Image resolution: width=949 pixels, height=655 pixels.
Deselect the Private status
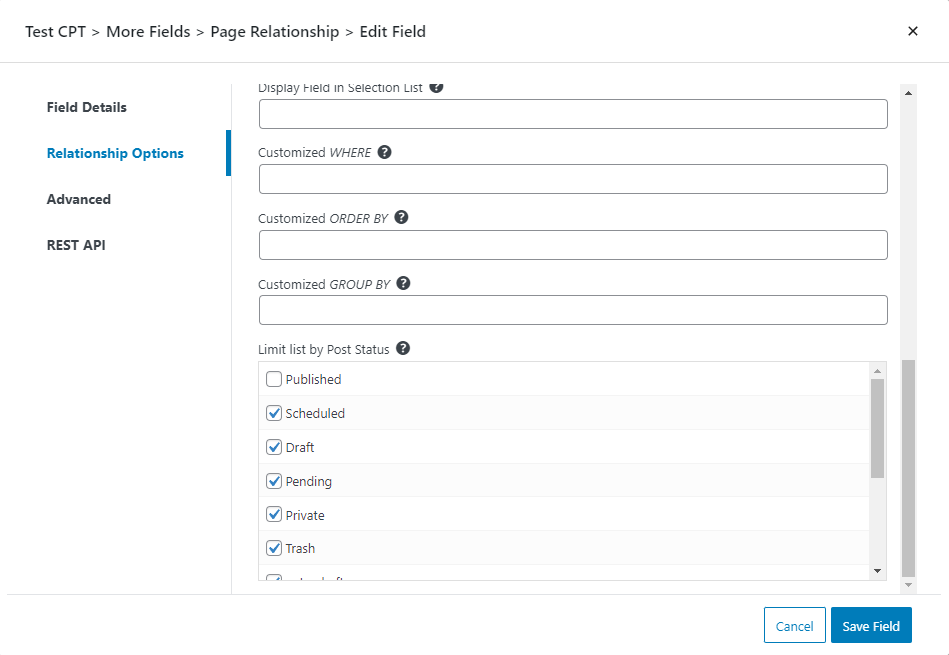pyautogui.click(x=274, y=514)
